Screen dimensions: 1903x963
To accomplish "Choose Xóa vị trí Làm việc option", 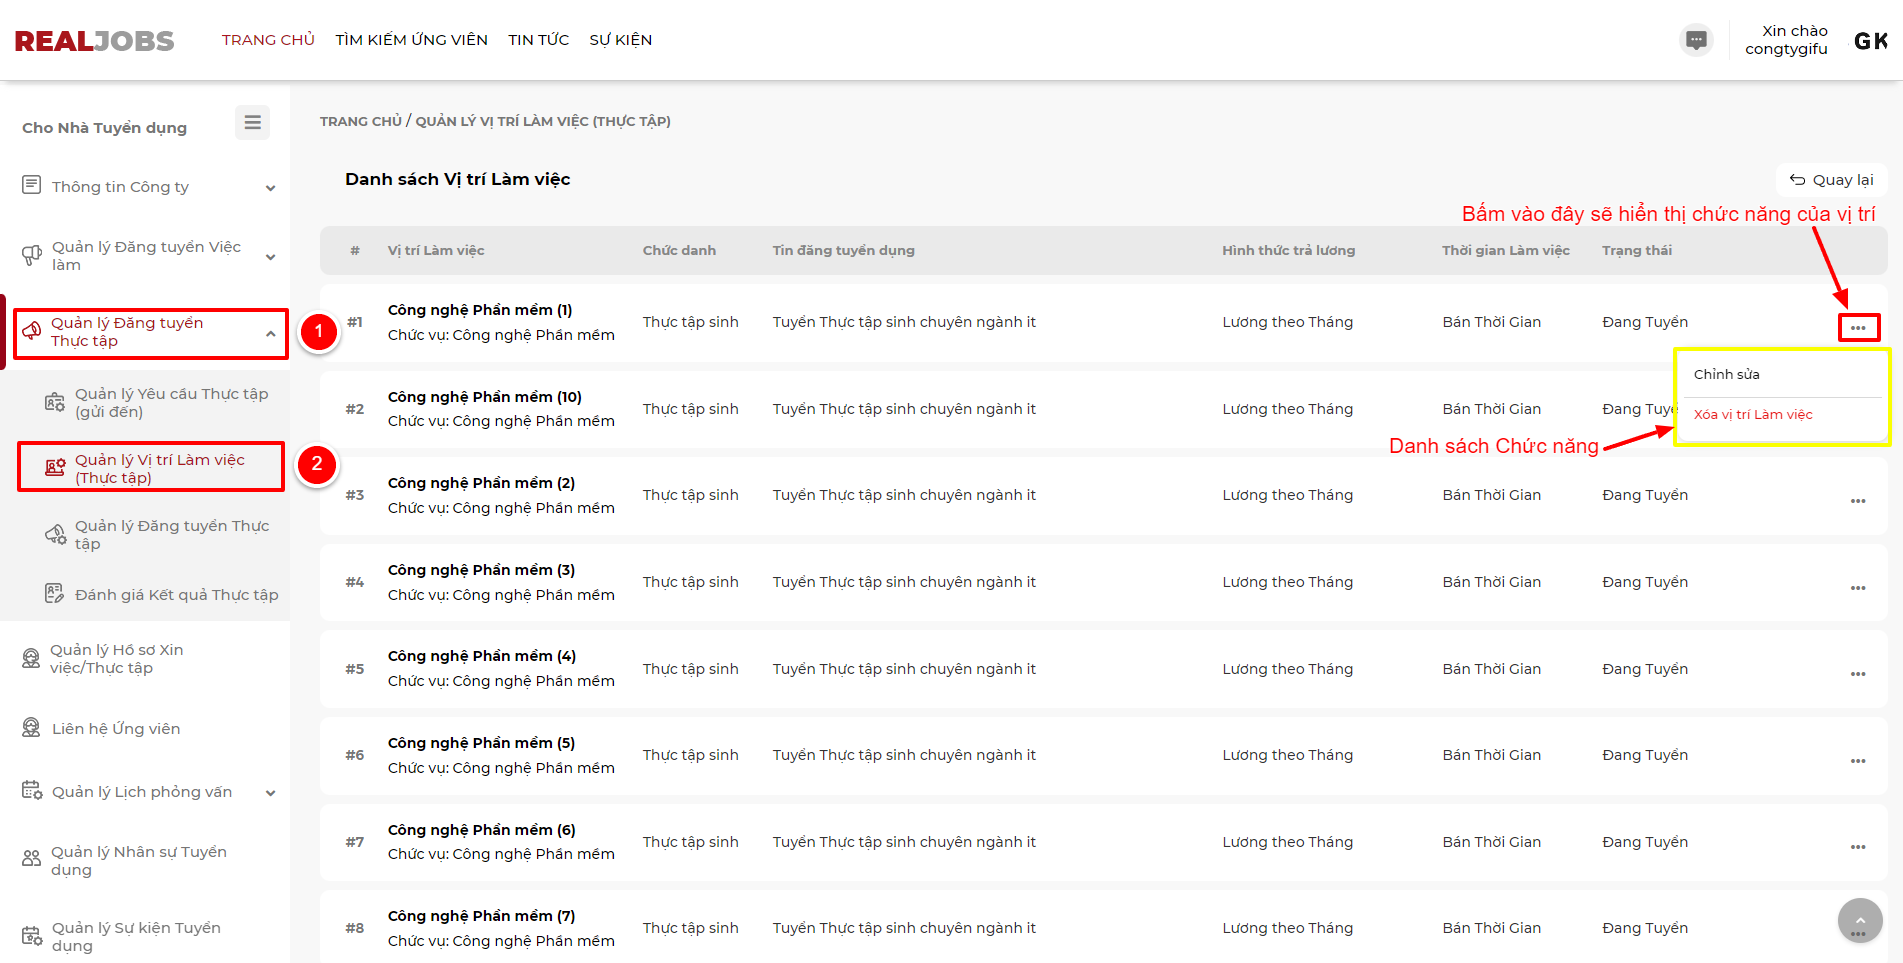I will (1752, 415).
